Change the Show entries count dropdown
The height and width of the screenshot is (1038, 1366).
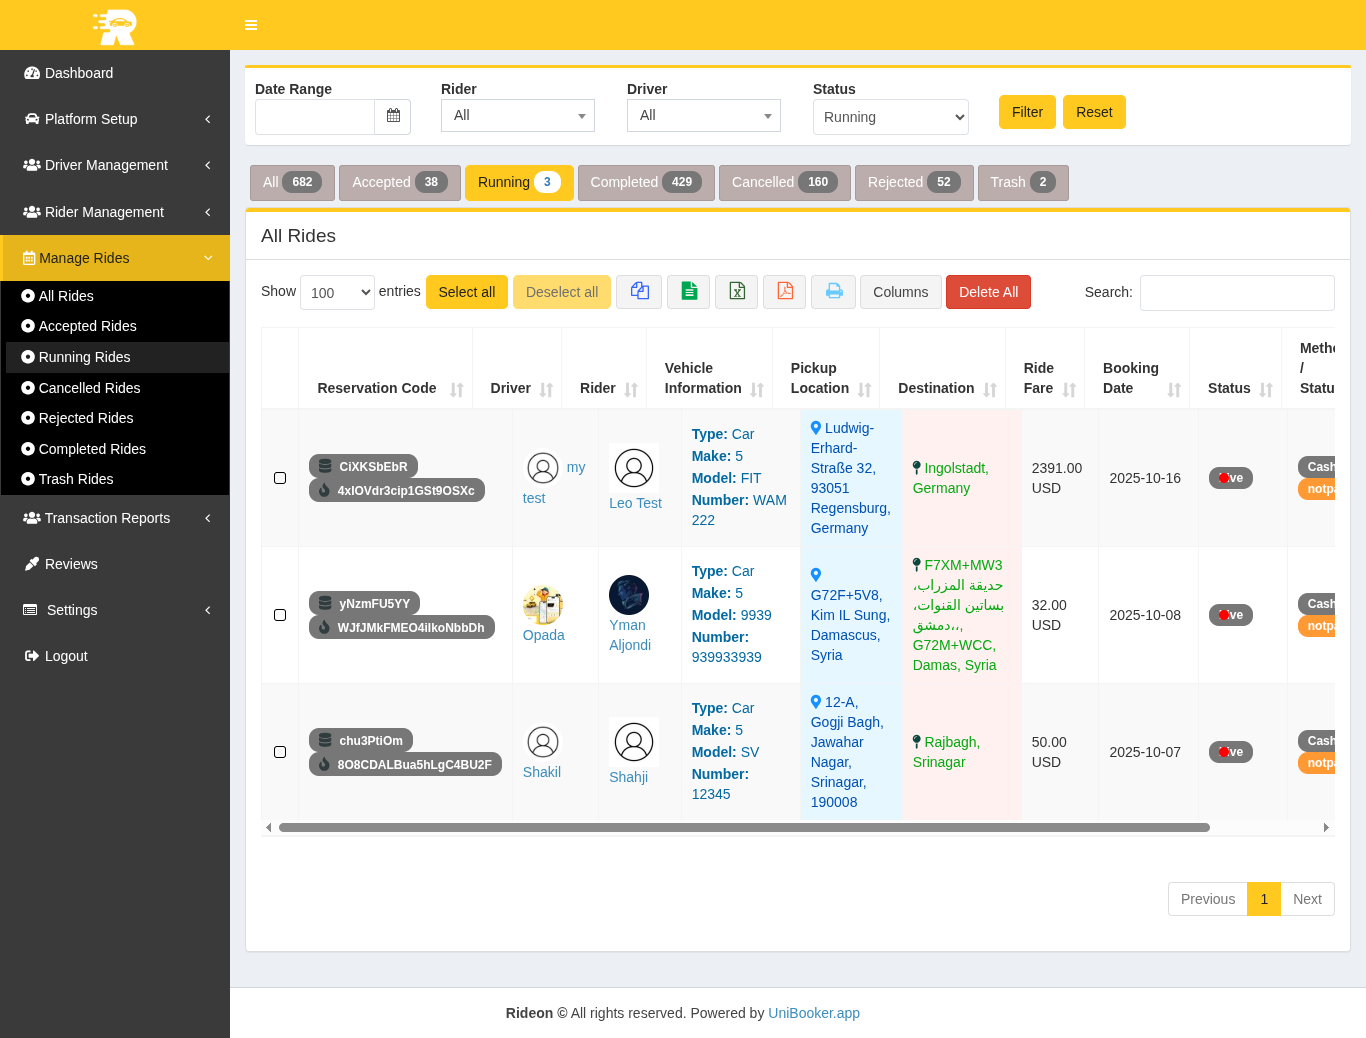337,293
